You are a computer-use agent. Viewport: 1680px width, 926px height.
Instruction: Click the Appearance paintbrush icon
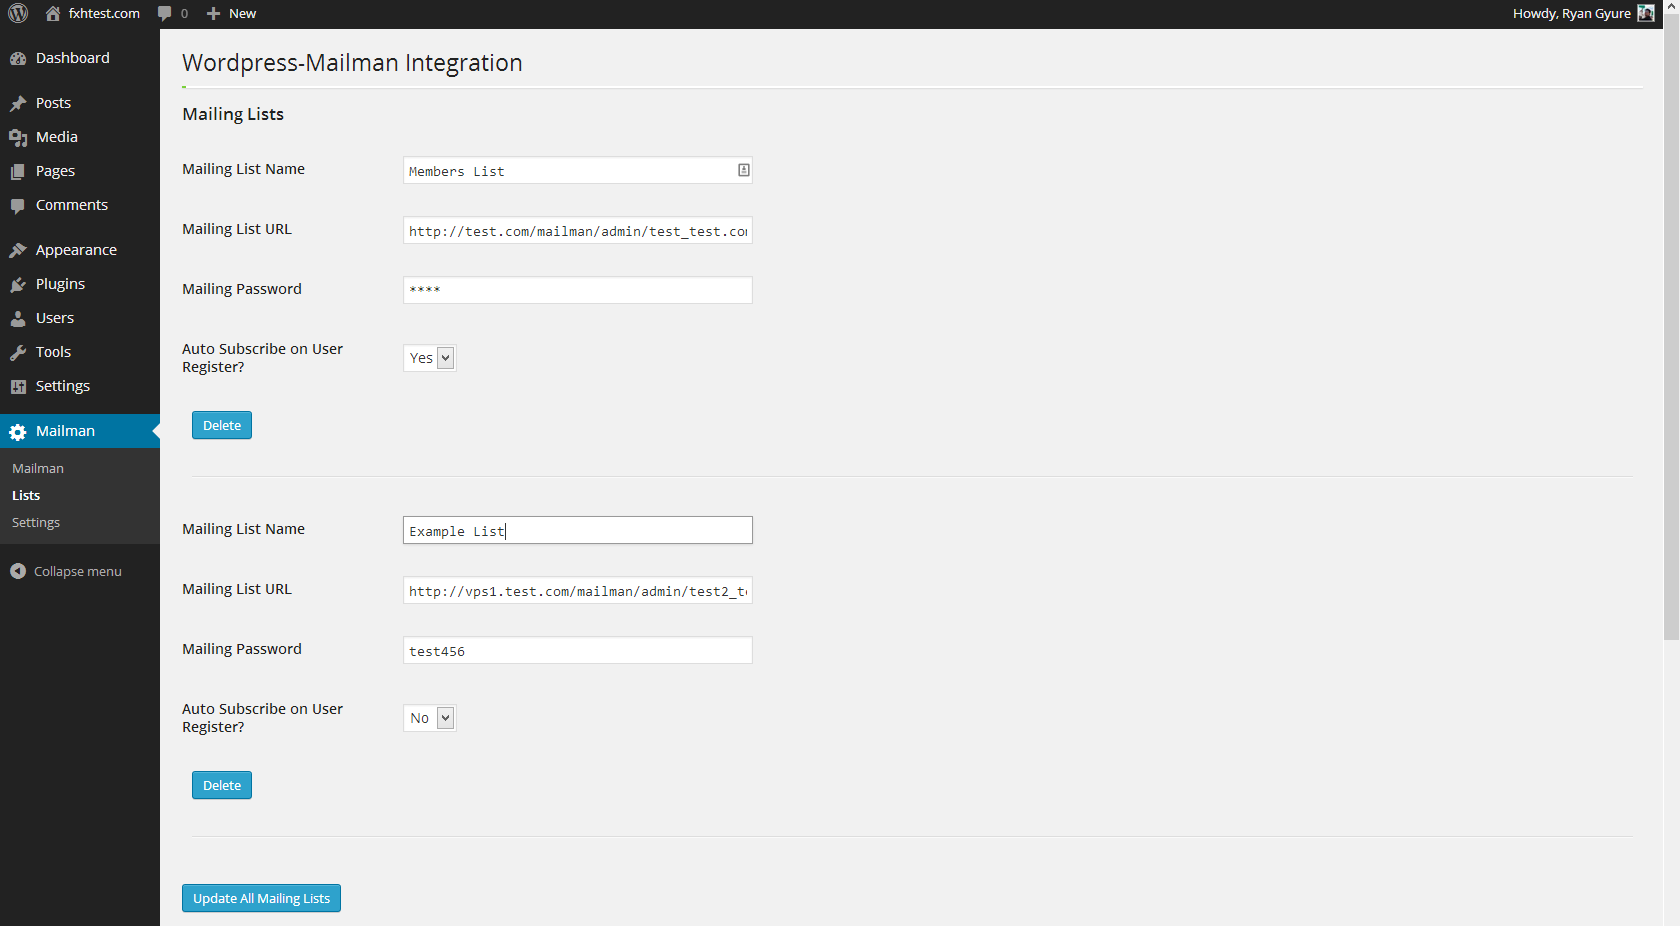tap(18, 251)
